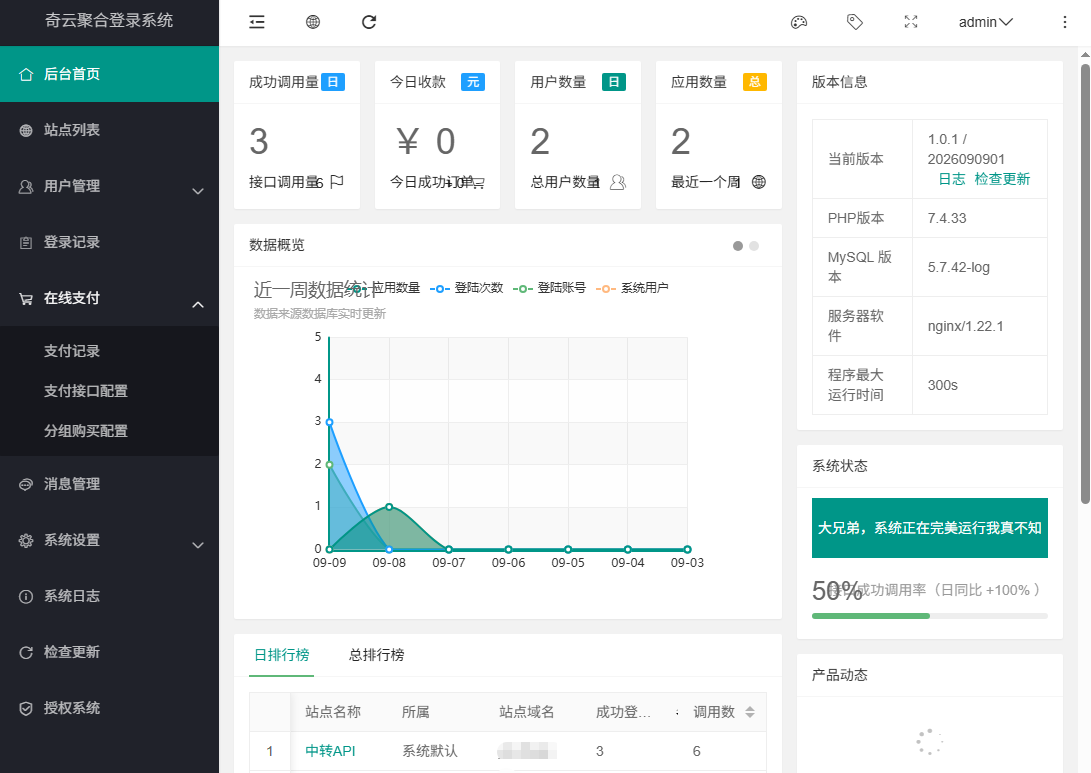
Task: Click the nginx/1.22.1 value
Action: pos(965,326)
